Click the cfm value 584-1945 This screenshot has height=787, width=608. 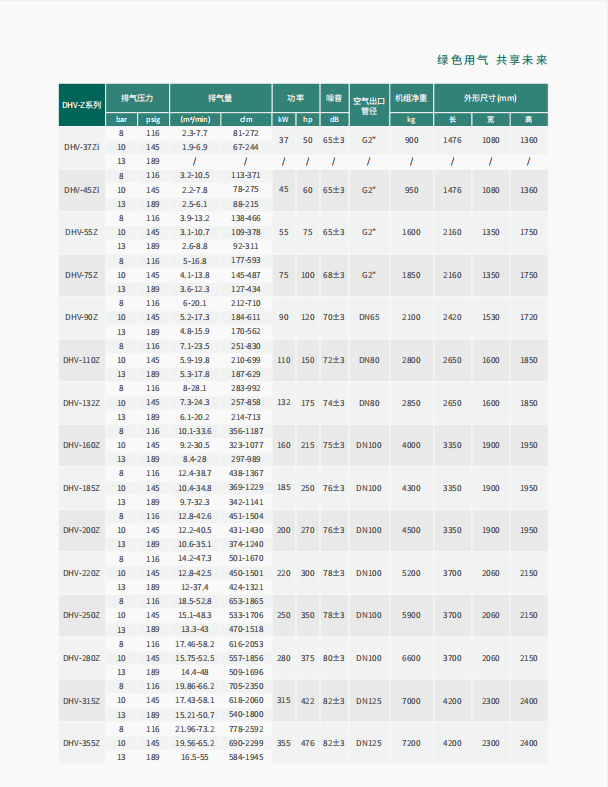[246, 757]
